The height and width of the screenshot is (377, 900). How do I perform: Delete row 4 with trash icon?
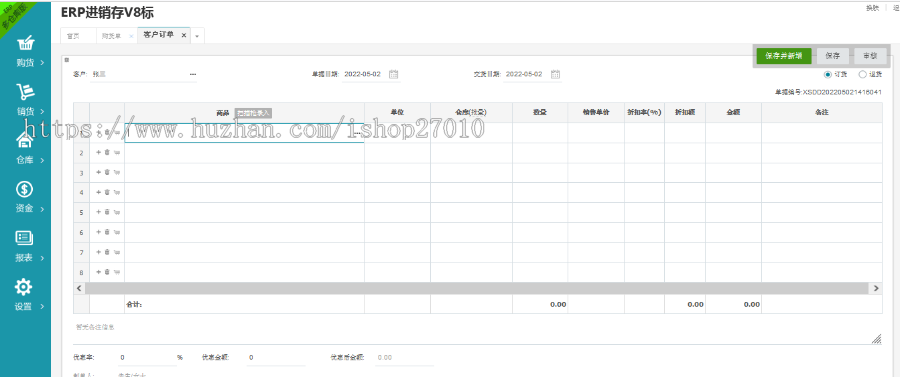(107, 192)
